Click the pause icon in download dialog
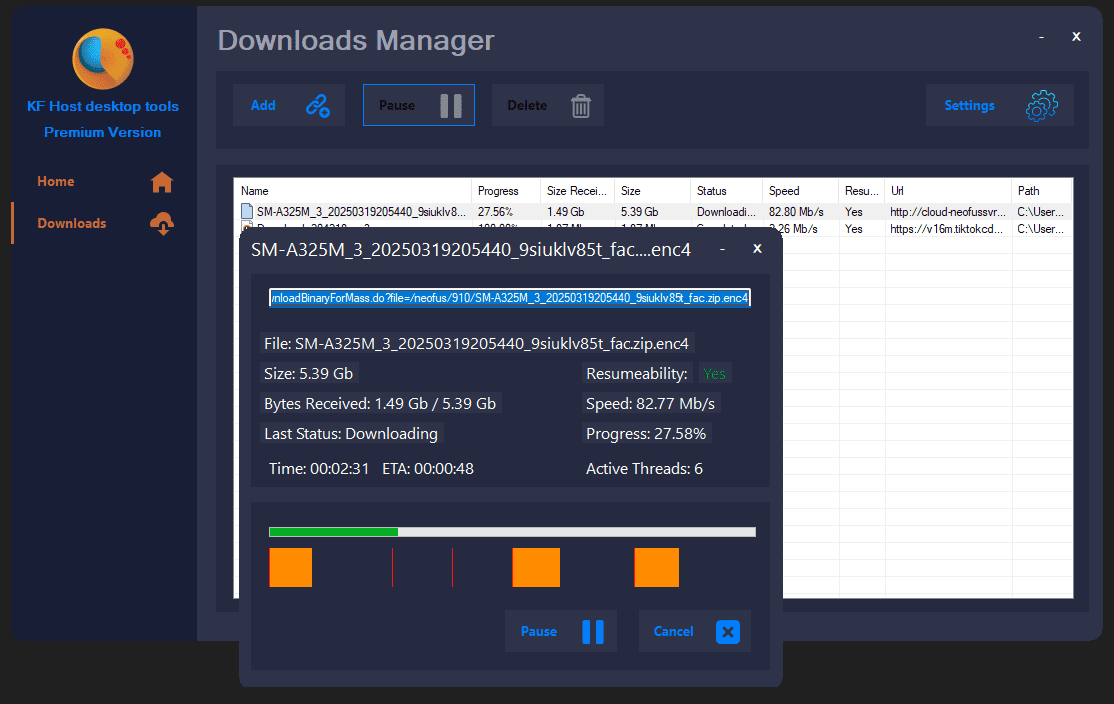Viewport: 1114px width, 704px height. pos(593,631)
